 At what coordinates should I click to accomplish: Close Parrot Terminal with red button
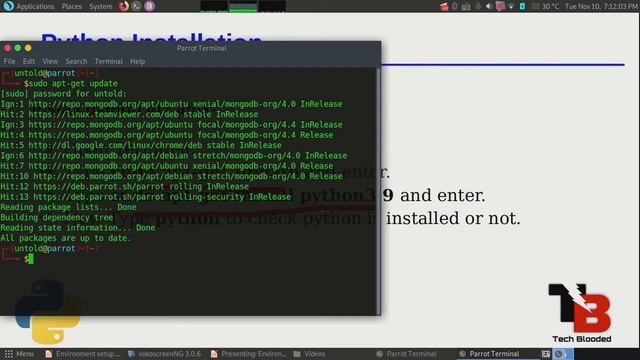[7, 48]
